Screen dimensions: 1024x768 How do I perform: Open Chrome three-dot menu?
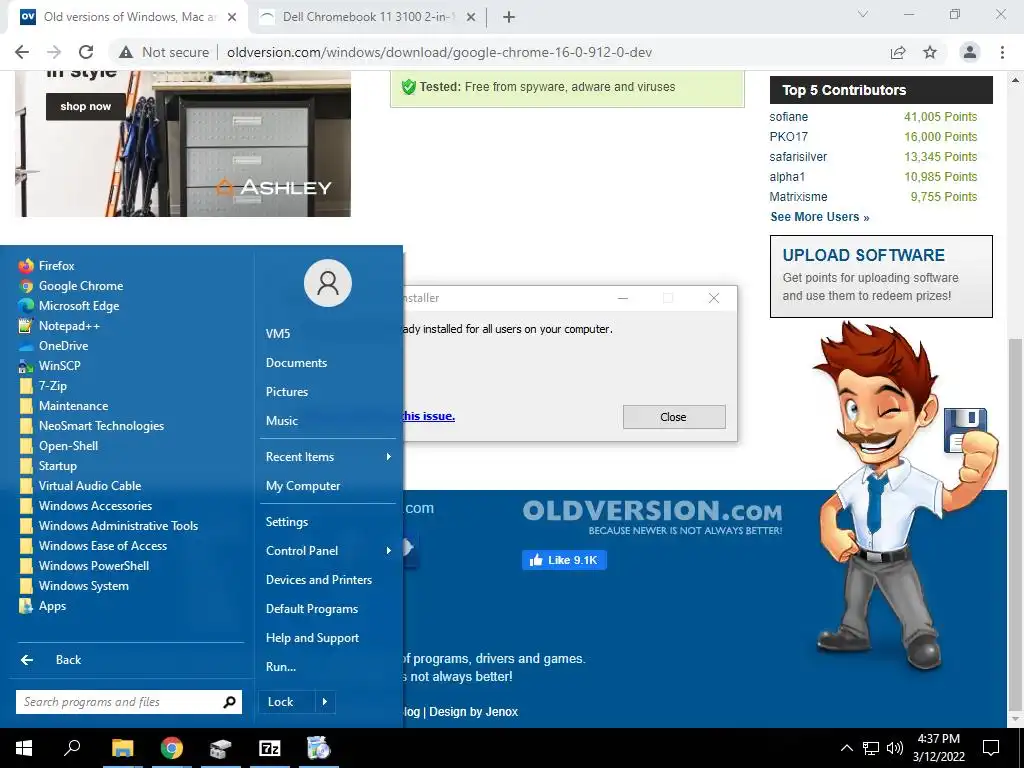pyautogui.click(x=1002, y=52)
